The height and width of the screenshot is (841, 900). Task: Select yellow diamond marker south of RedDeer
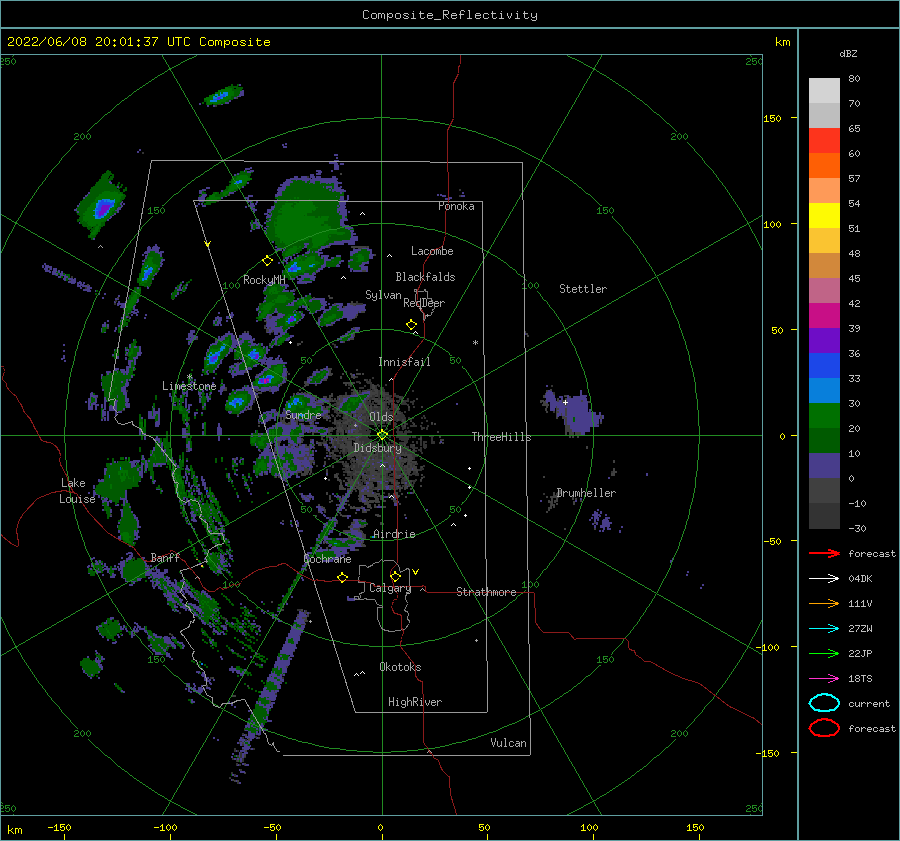411,325
